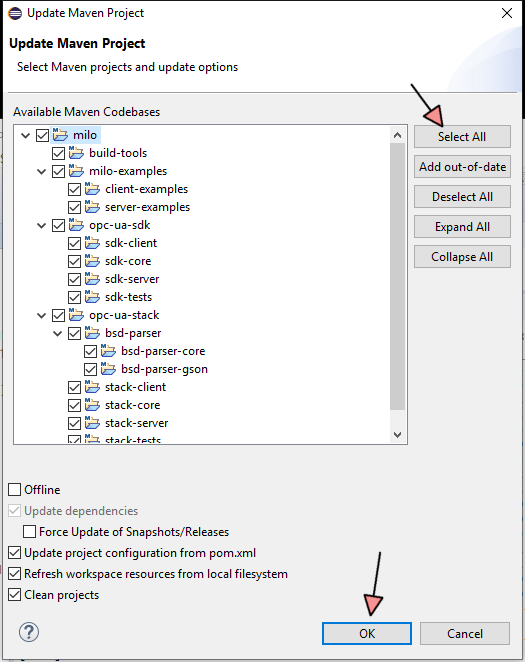Click the stack-client folder icon
The height and width of the screenshot is (662, 525).
click(x=92, y=387)
